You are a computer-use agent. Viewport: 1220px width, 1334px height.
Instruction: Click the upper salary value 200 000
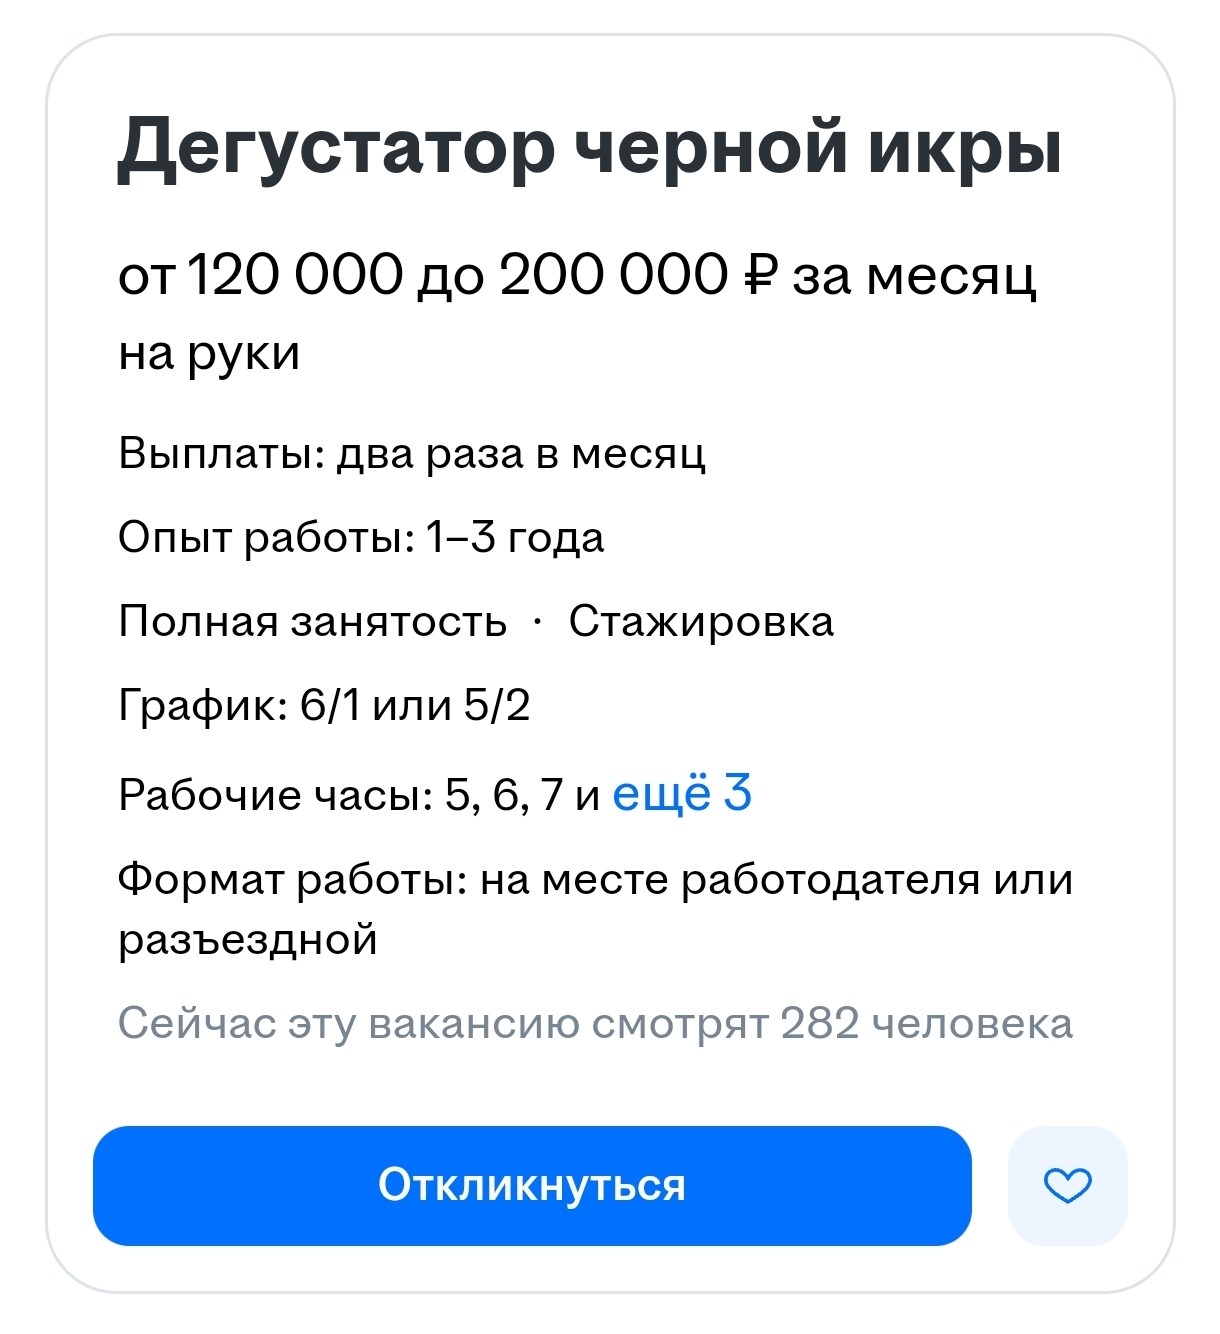tap(614, 275)
